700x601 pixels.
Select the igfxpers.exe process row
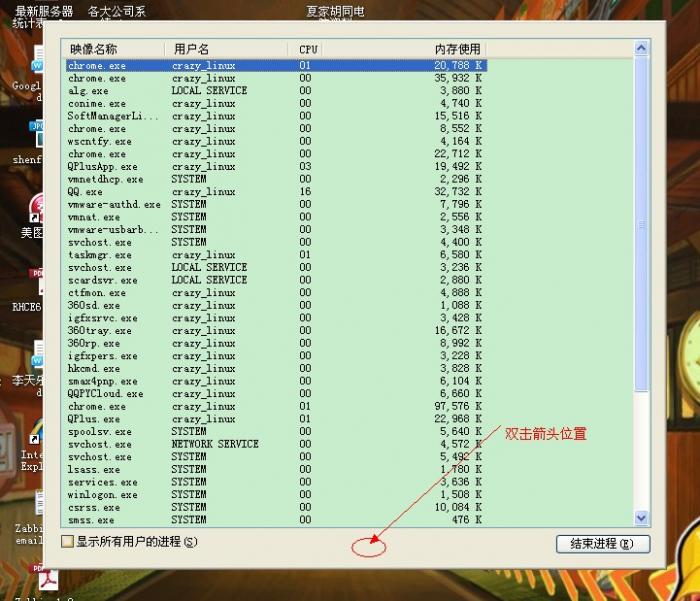pos(277,356)
